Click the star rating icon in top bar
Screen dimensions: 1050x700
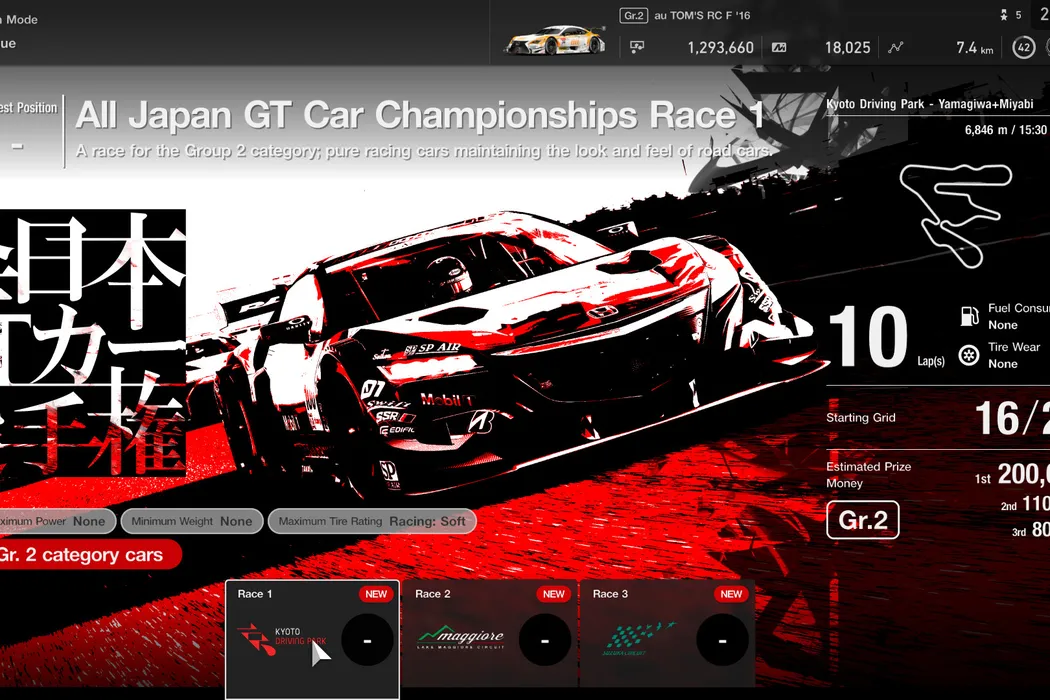tap(1001, 15)
